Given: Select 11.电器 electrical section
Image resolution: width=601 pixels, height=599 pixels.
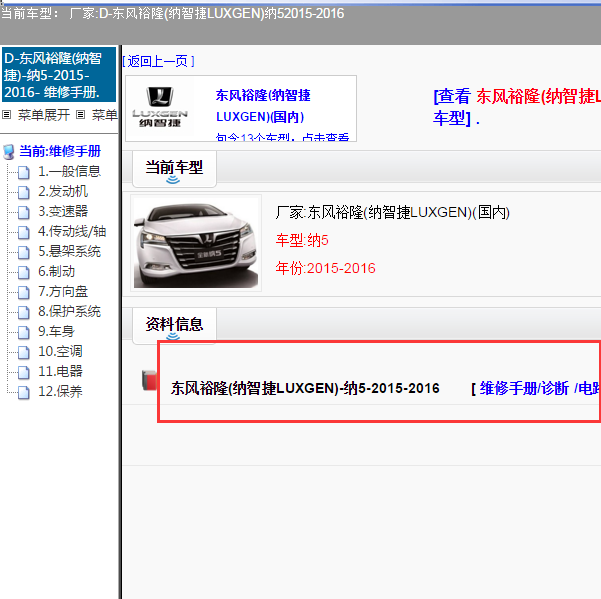Looking at the screenshot, I should [x=60, y=371].
